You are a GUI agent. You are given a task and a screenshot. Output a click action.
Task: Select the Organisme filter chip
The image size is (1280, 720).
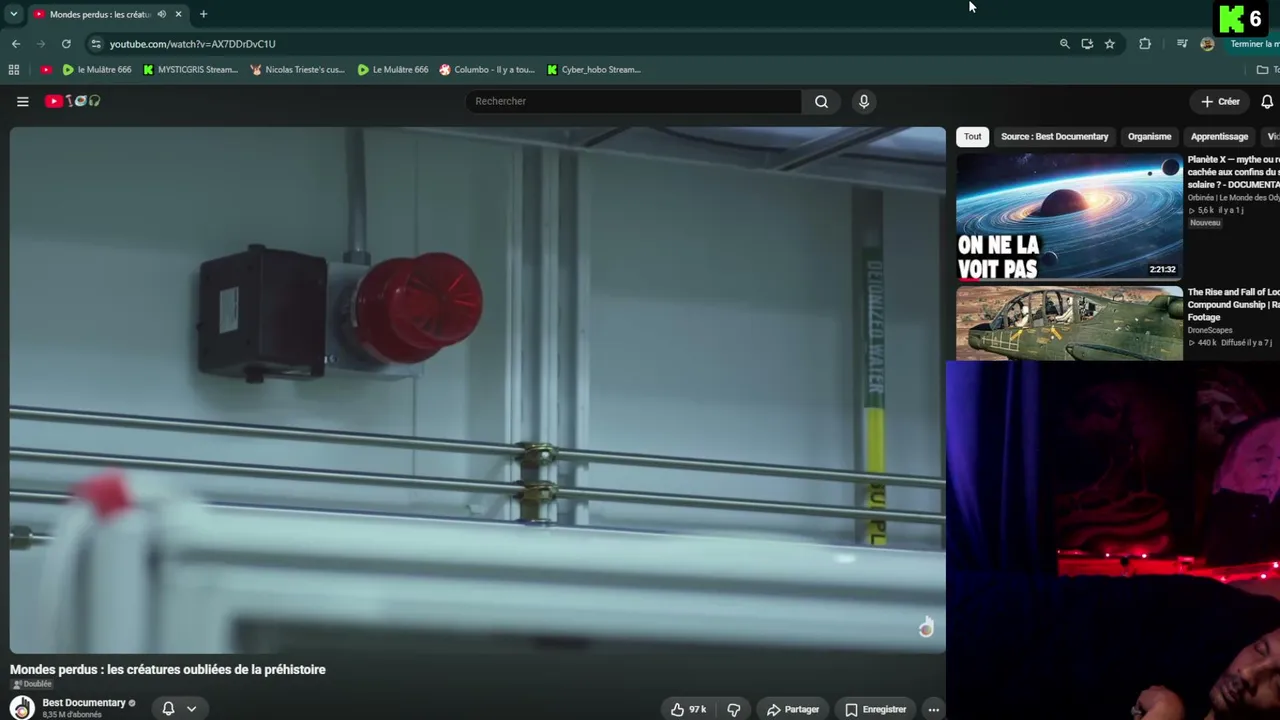[1149, 137]
